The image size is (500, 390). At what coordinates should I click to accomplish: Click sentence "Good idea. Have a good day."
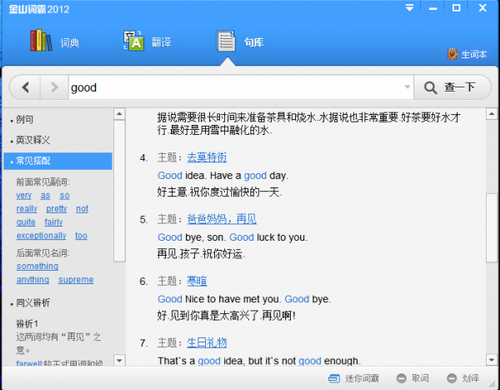click(x=223, y=176)
